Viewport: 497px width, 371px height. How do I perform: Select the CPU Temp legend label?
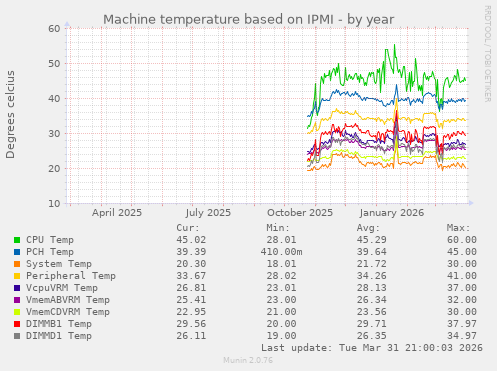(x=50, y=240)
